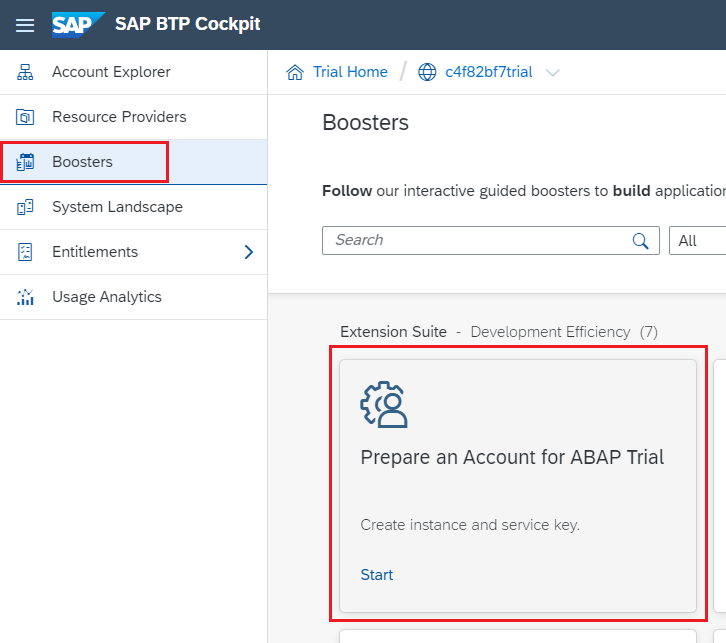This screenshot has width=726, height=643.
Task: Open the c4f82bf7trial breadcrumb dropdown arrow
Action: click(x=552, y=73)
